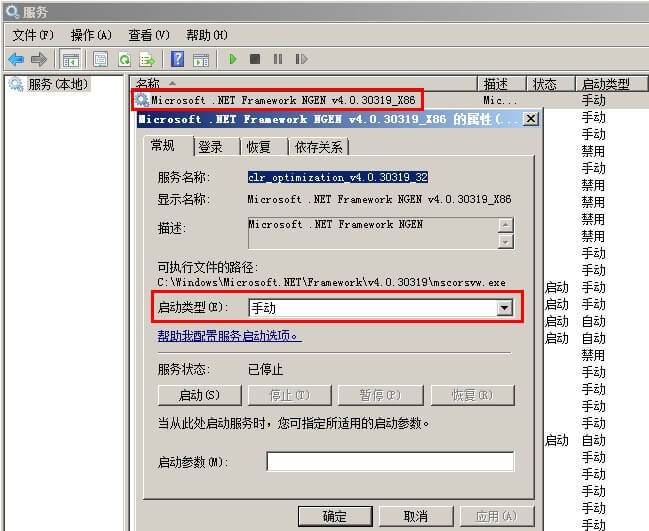Open the 启动类型 dropdown list

pyautogui.click(x=505, y=308)
